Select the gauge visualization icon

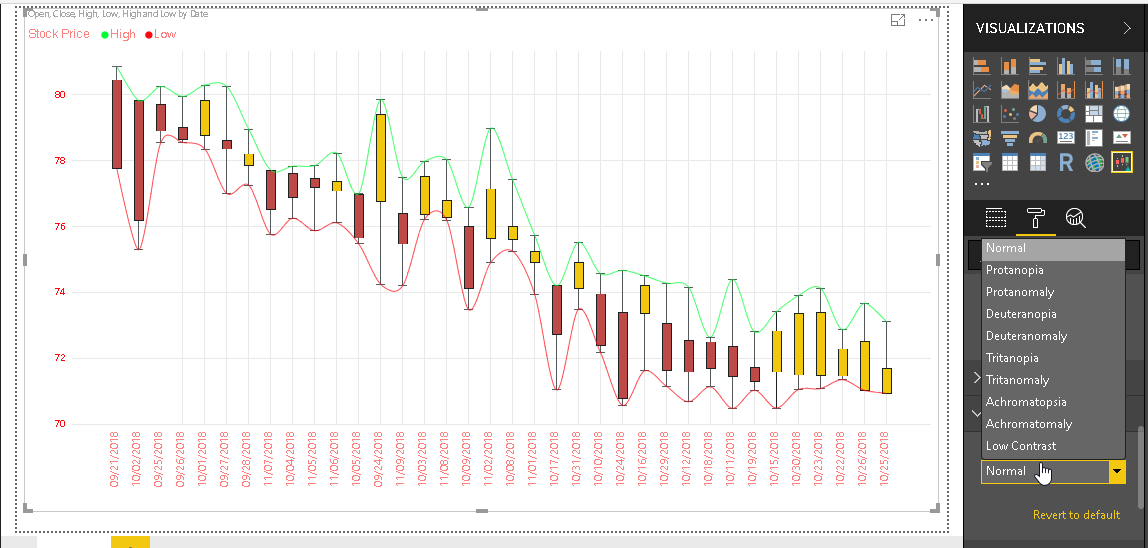(1038, 138)
